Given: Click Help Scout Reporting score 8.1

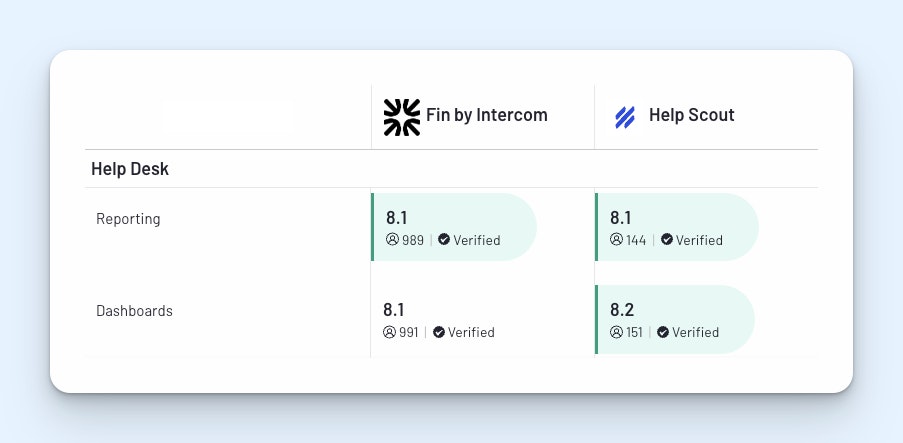Looking at the screenshot, I should pos(621,218).
